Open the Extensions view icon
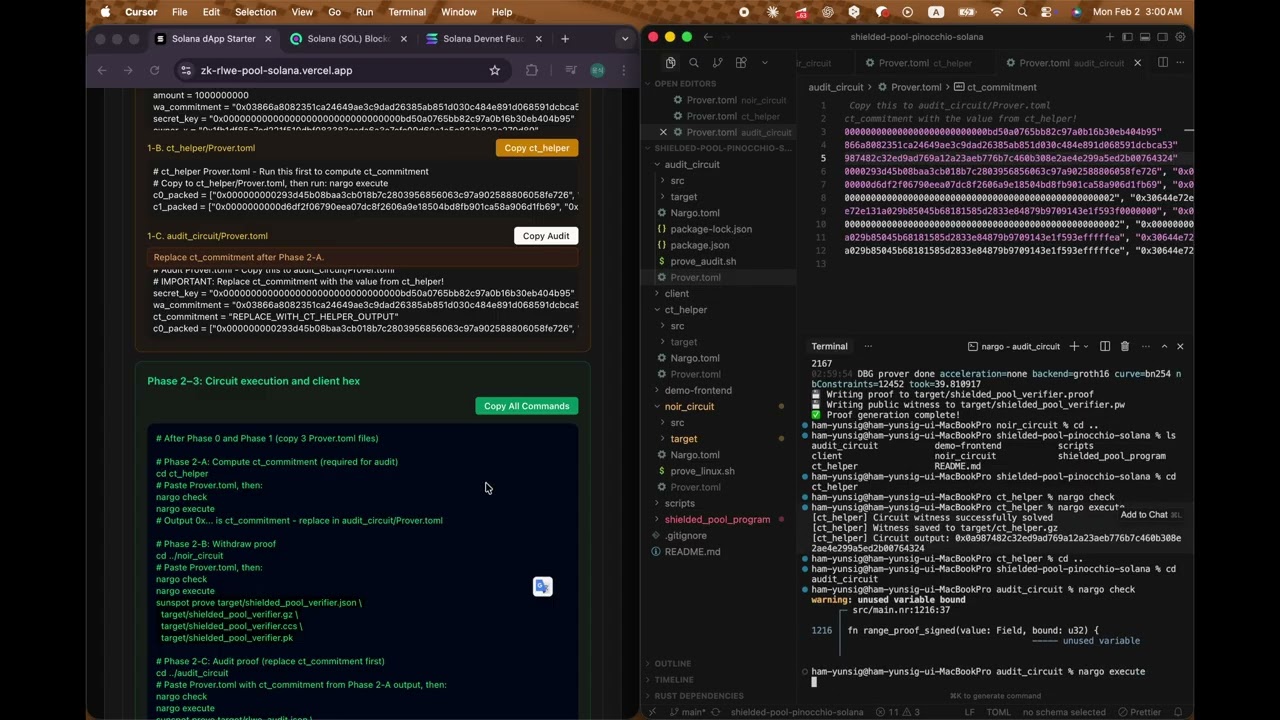1280x720 pixels. point(741,62)
